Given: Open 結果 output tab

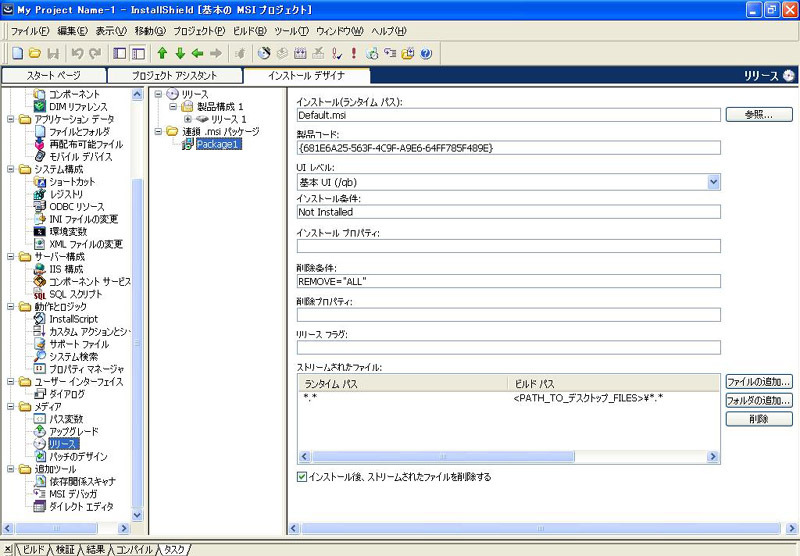Looking at the screenshot, I should [x=95, y=549].
